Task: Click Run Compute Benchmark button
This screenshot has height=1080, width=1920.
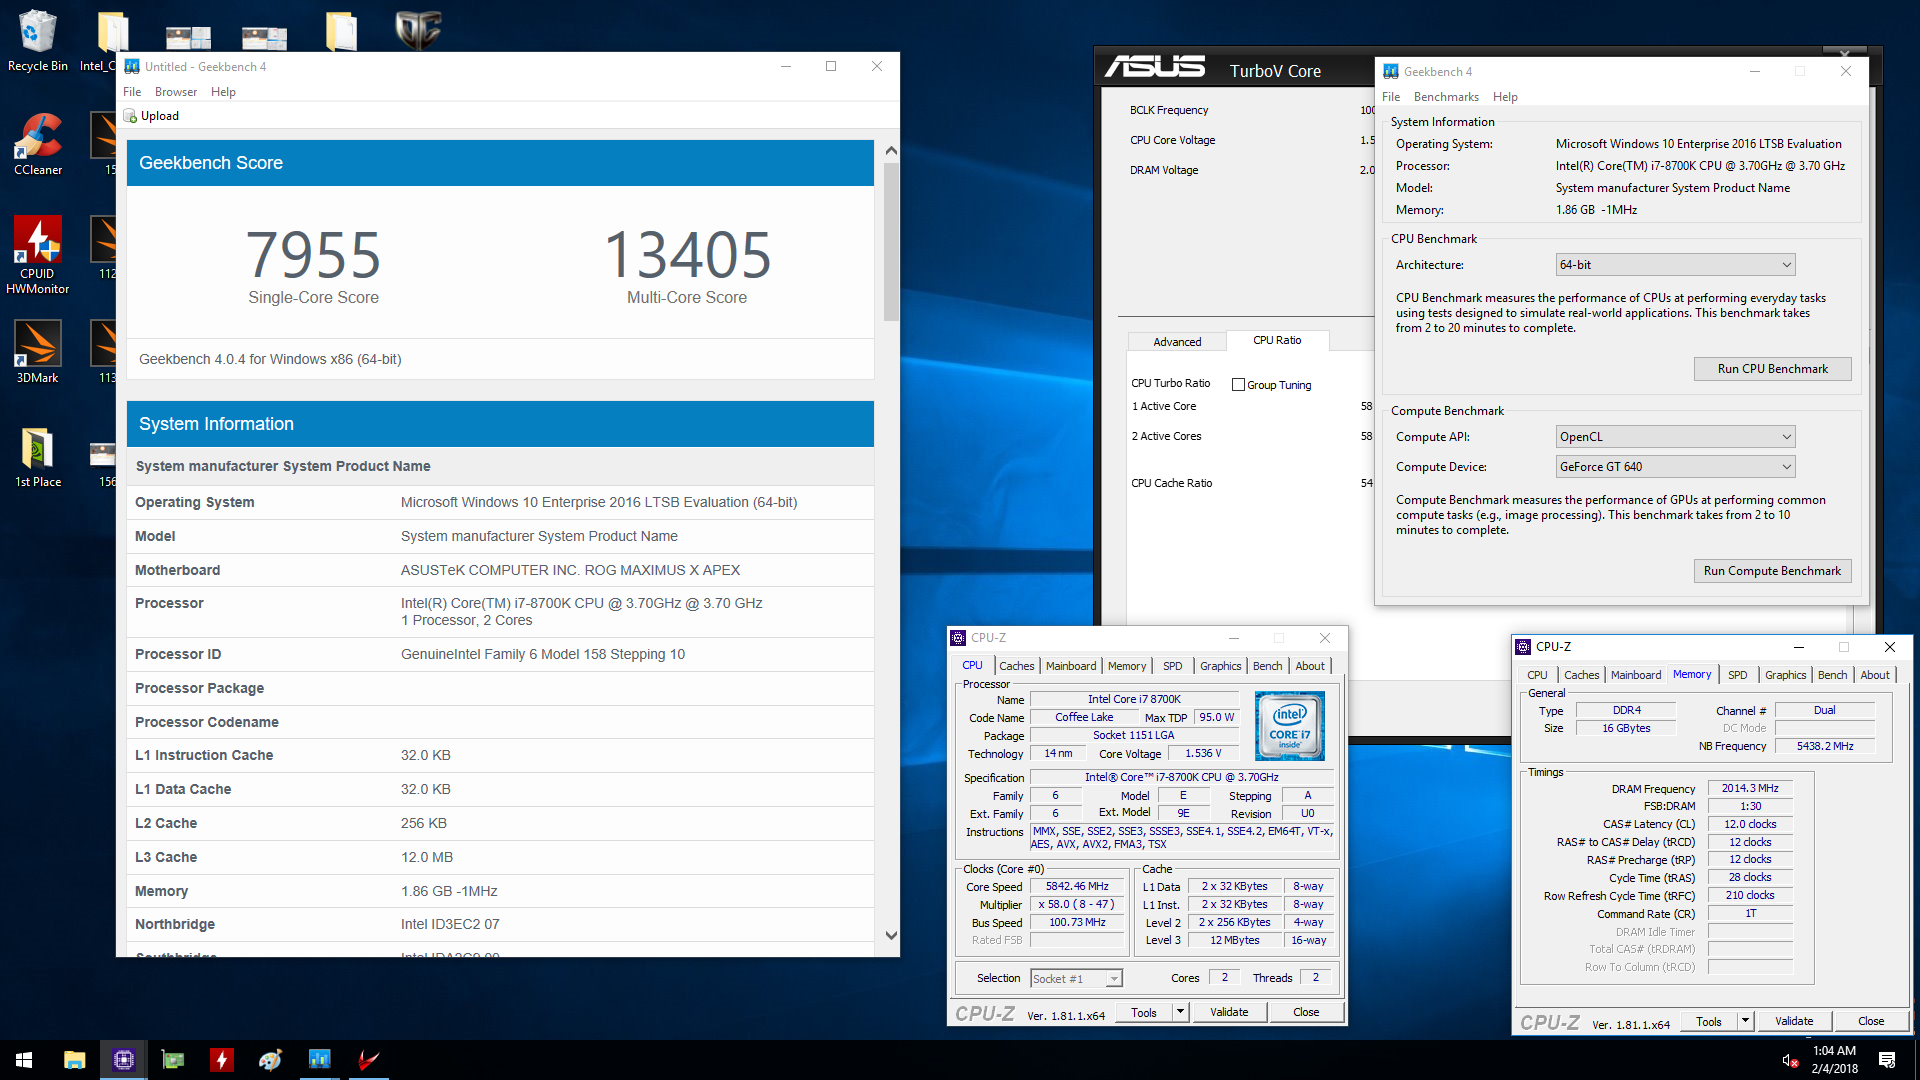Action: click(1772, 571)
